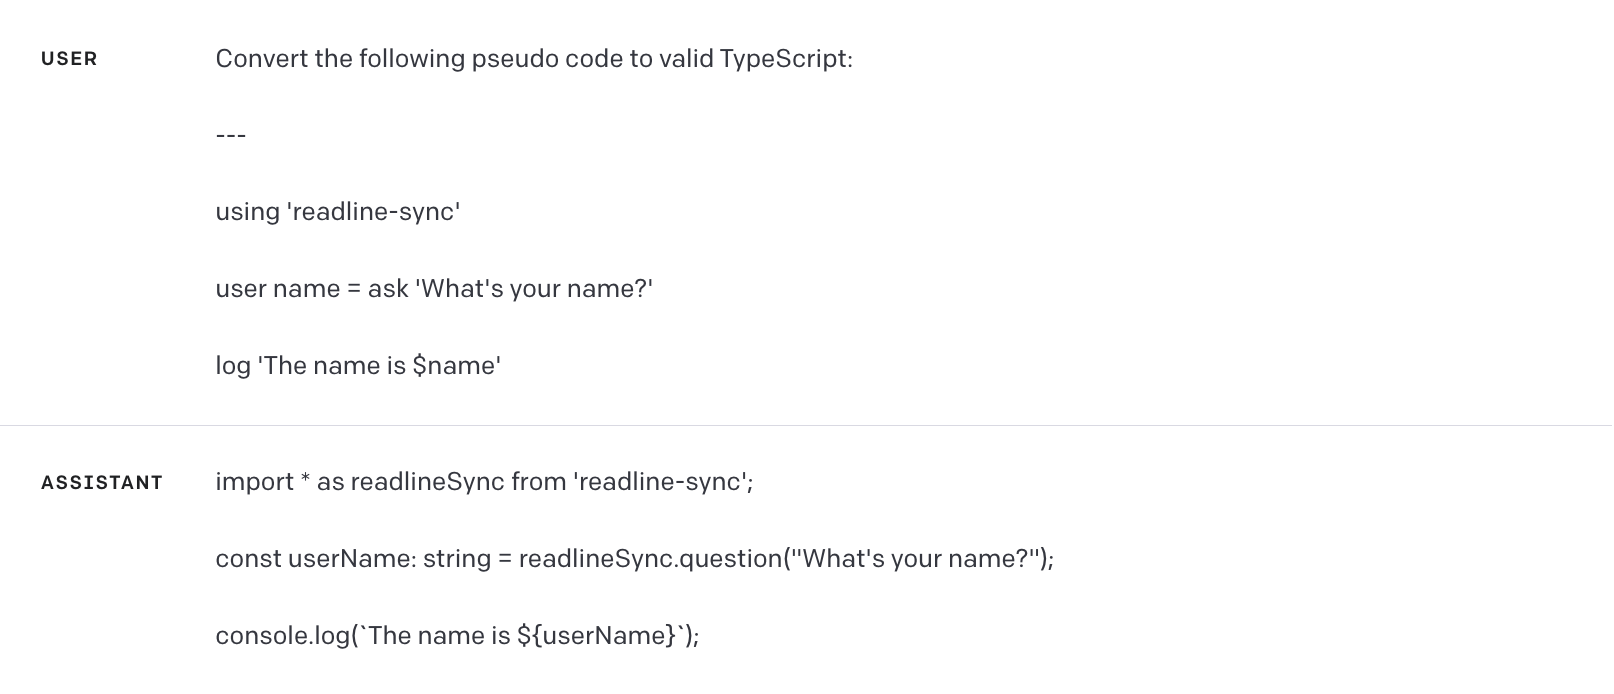Click 'What's your name?' in the user's pseudo code
This screenshot has height=694, width=1614.
(534, 289)
